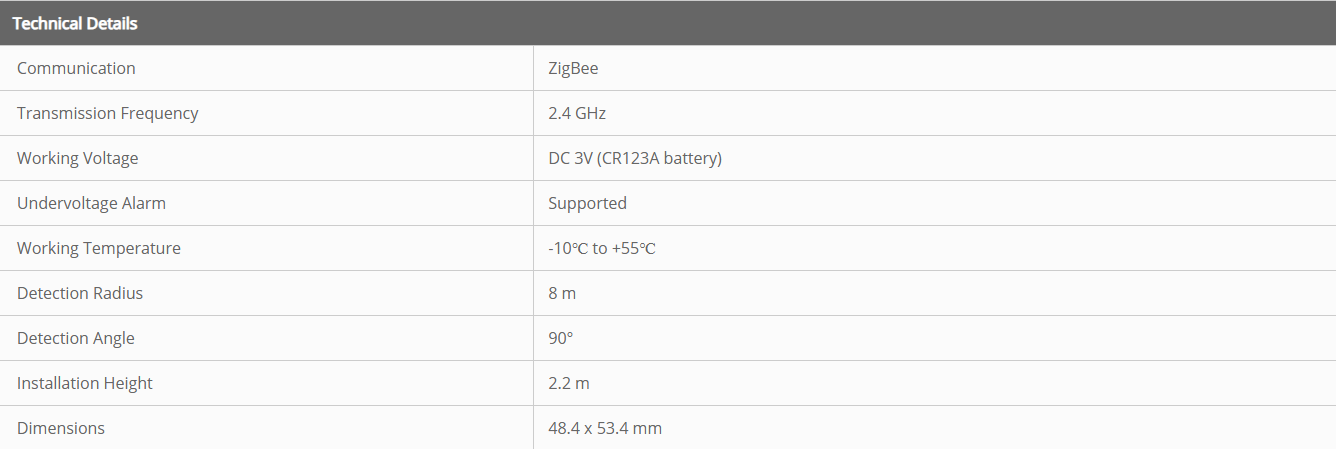Select the Working Temperature label
The height and width of the screenshot is (449, 1336).
coord(99,248)
